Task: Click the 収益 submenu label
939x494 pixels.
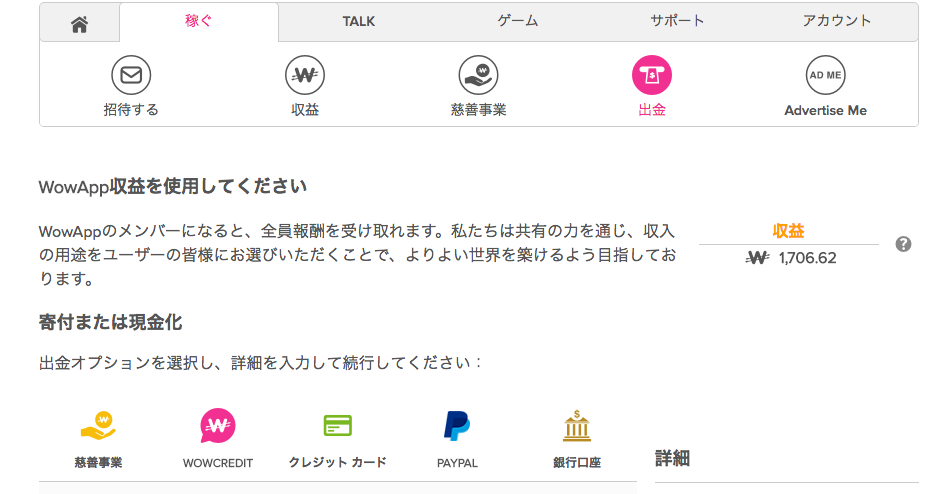Action: (x=305, y=110)
